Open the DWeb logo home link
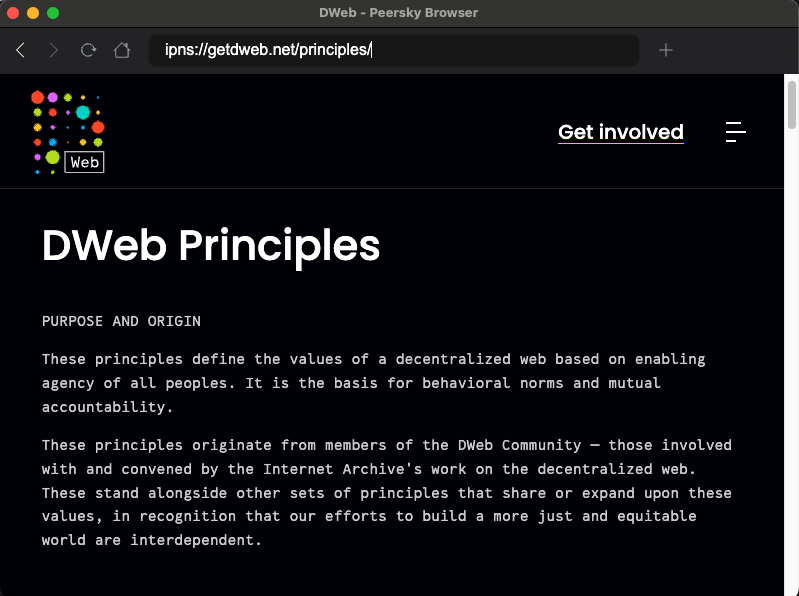Viewport: 799px width, 596px height. click(x=68, y=132)
